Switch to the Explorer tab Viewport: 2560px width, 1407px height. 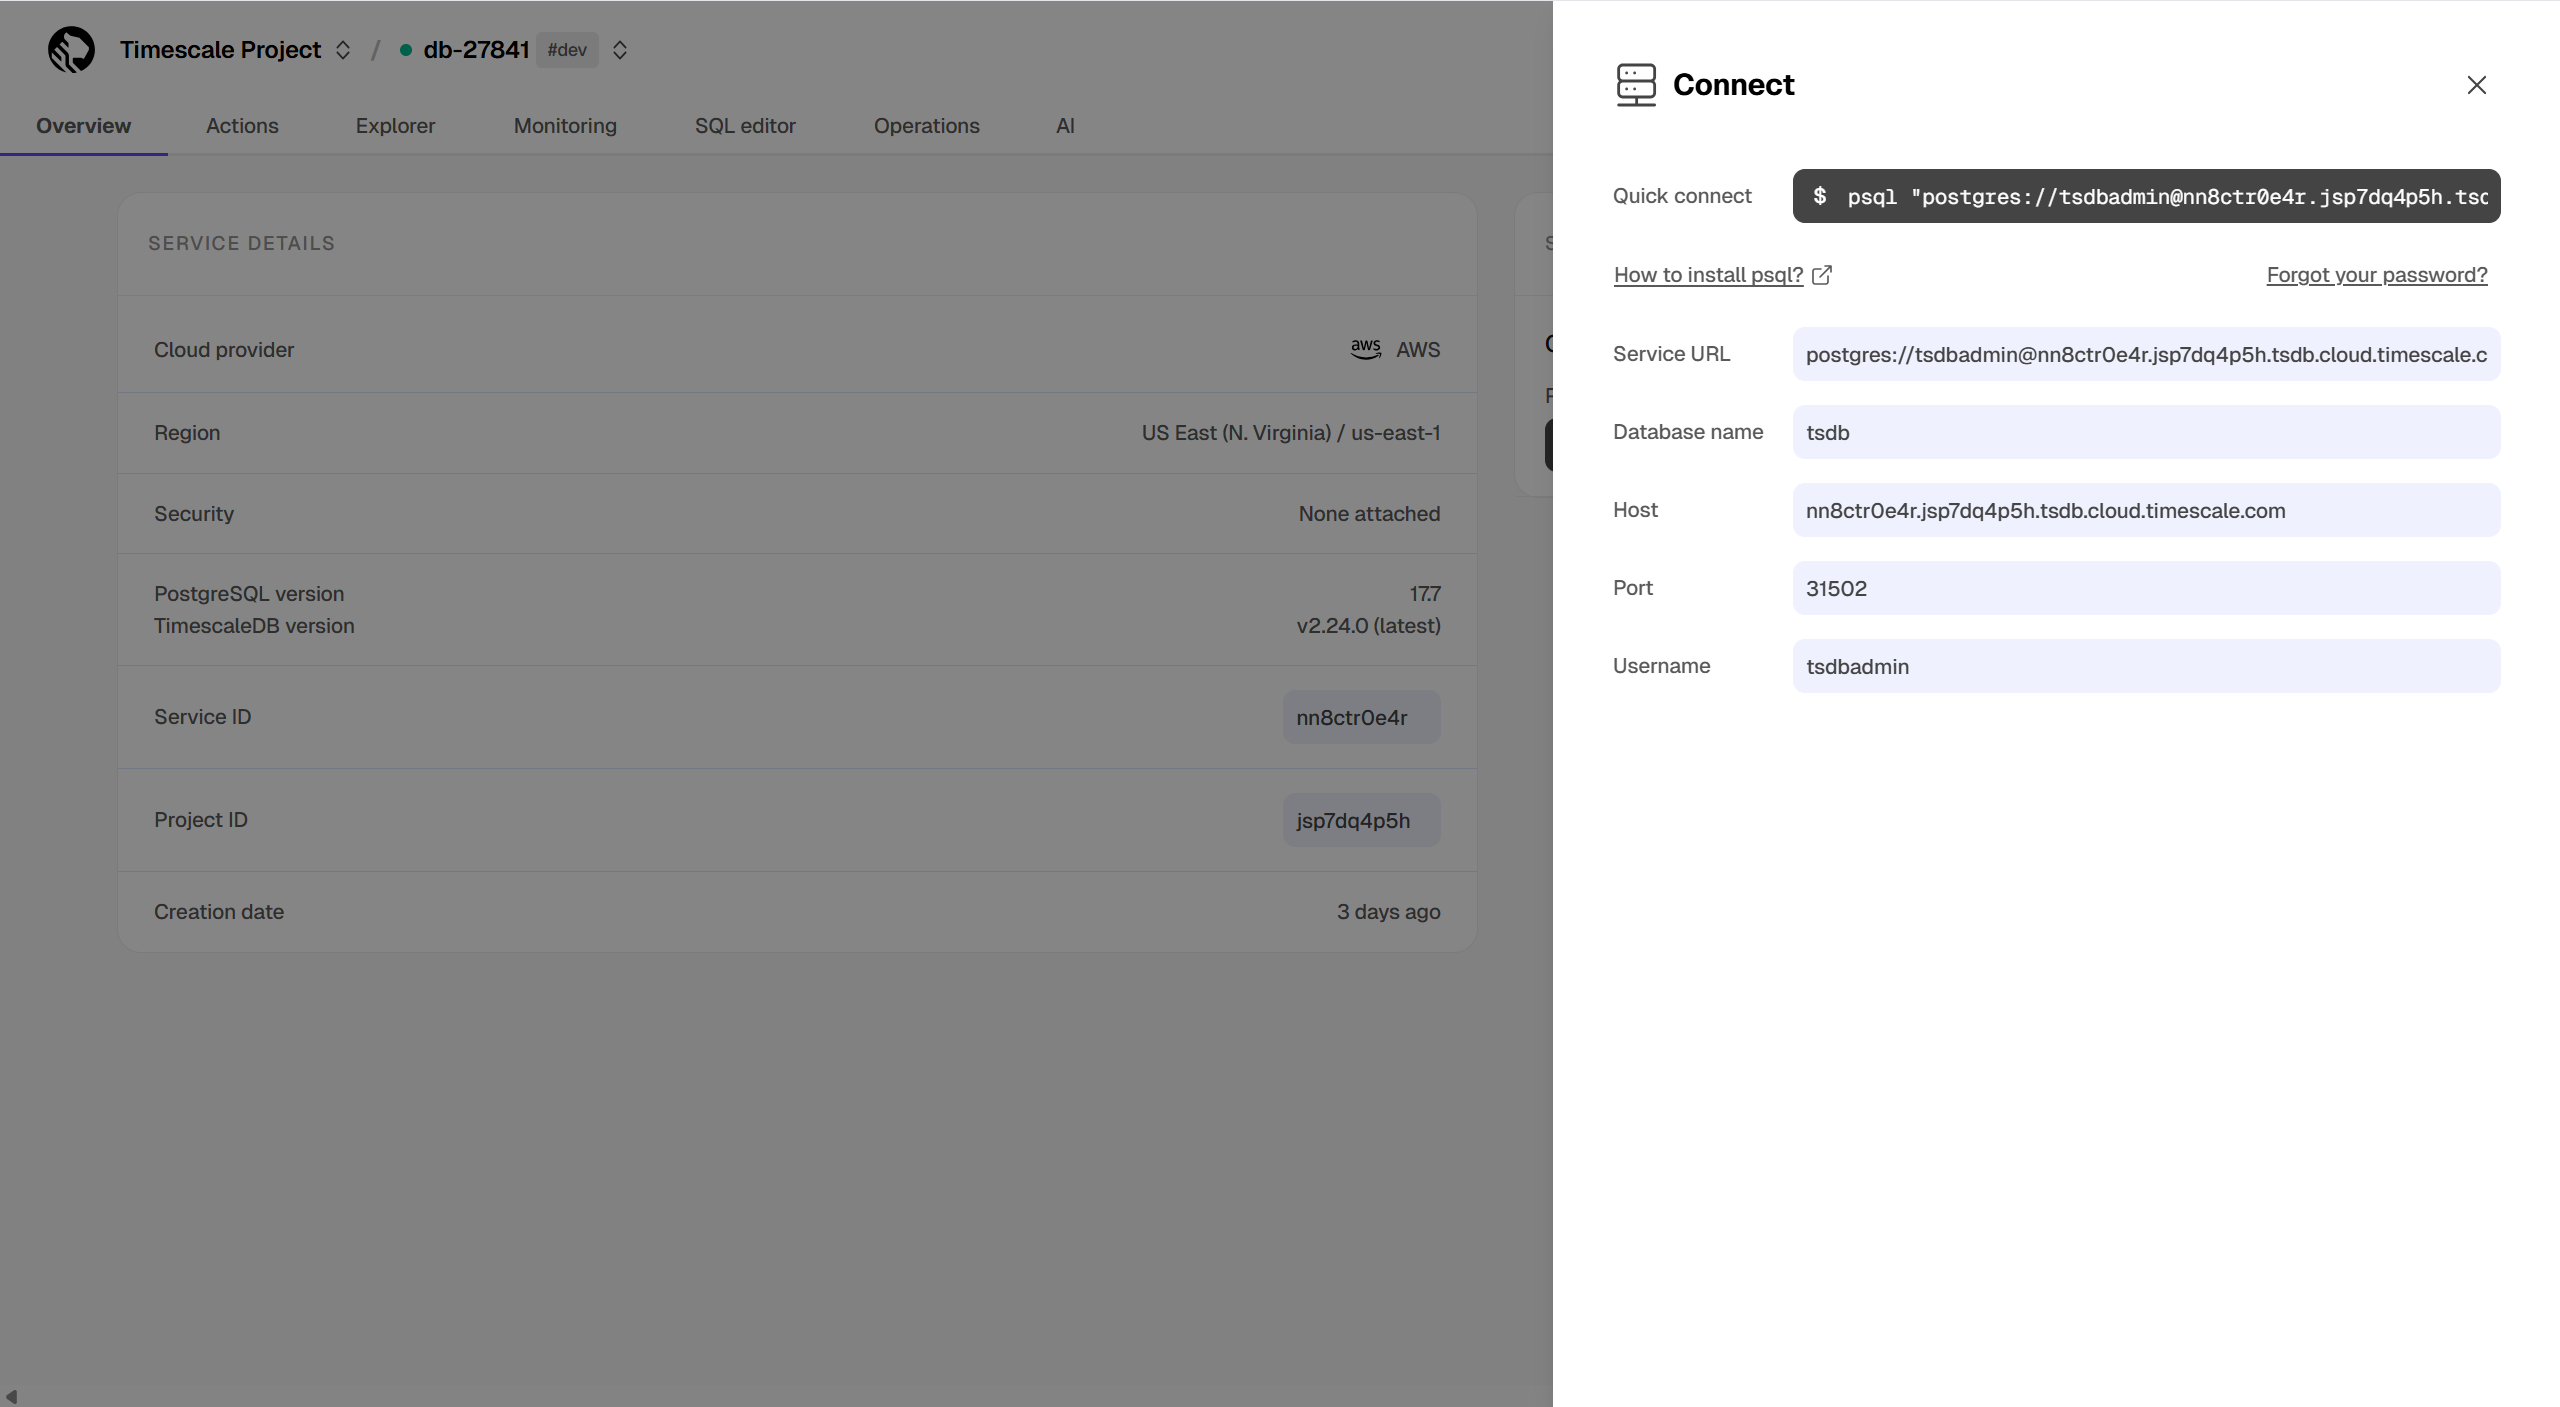395,126
